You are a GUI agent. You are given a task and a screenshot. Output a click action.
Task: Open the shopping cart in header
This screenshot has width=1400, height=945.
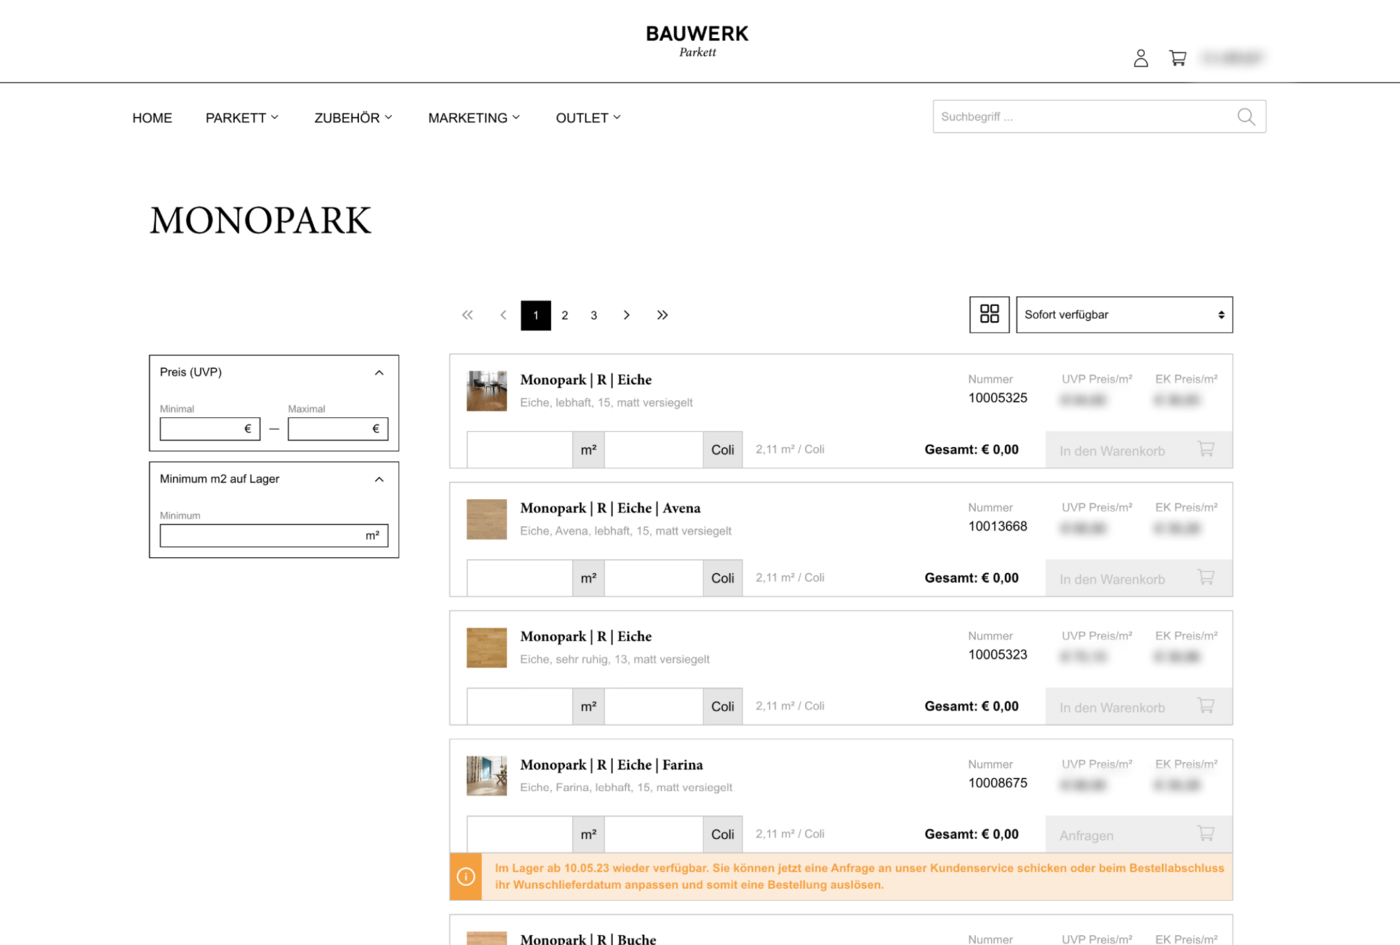(1178, 58)
